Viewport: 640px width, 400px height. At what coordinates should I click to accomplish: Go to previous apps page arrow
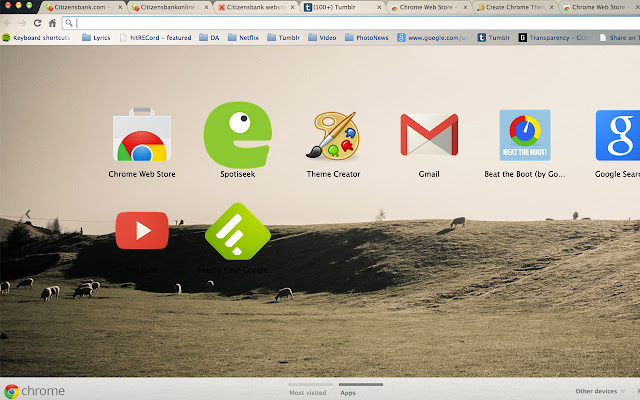pos(28,214)
